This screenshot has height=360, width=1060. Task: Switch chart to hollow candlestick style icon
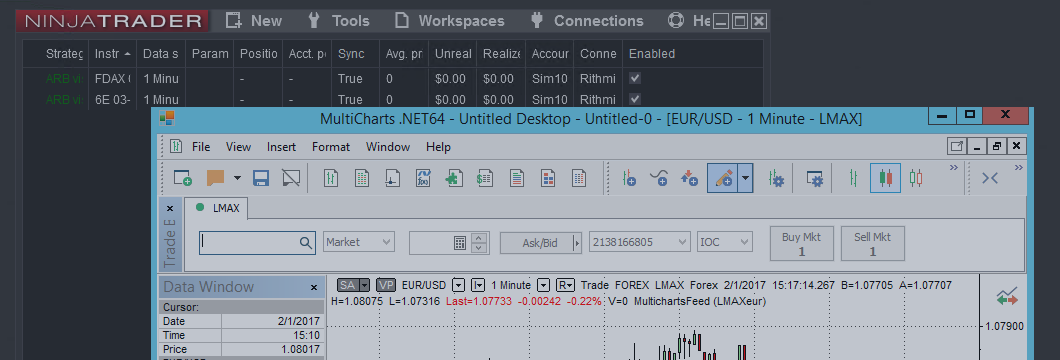[x=916, y=178]
